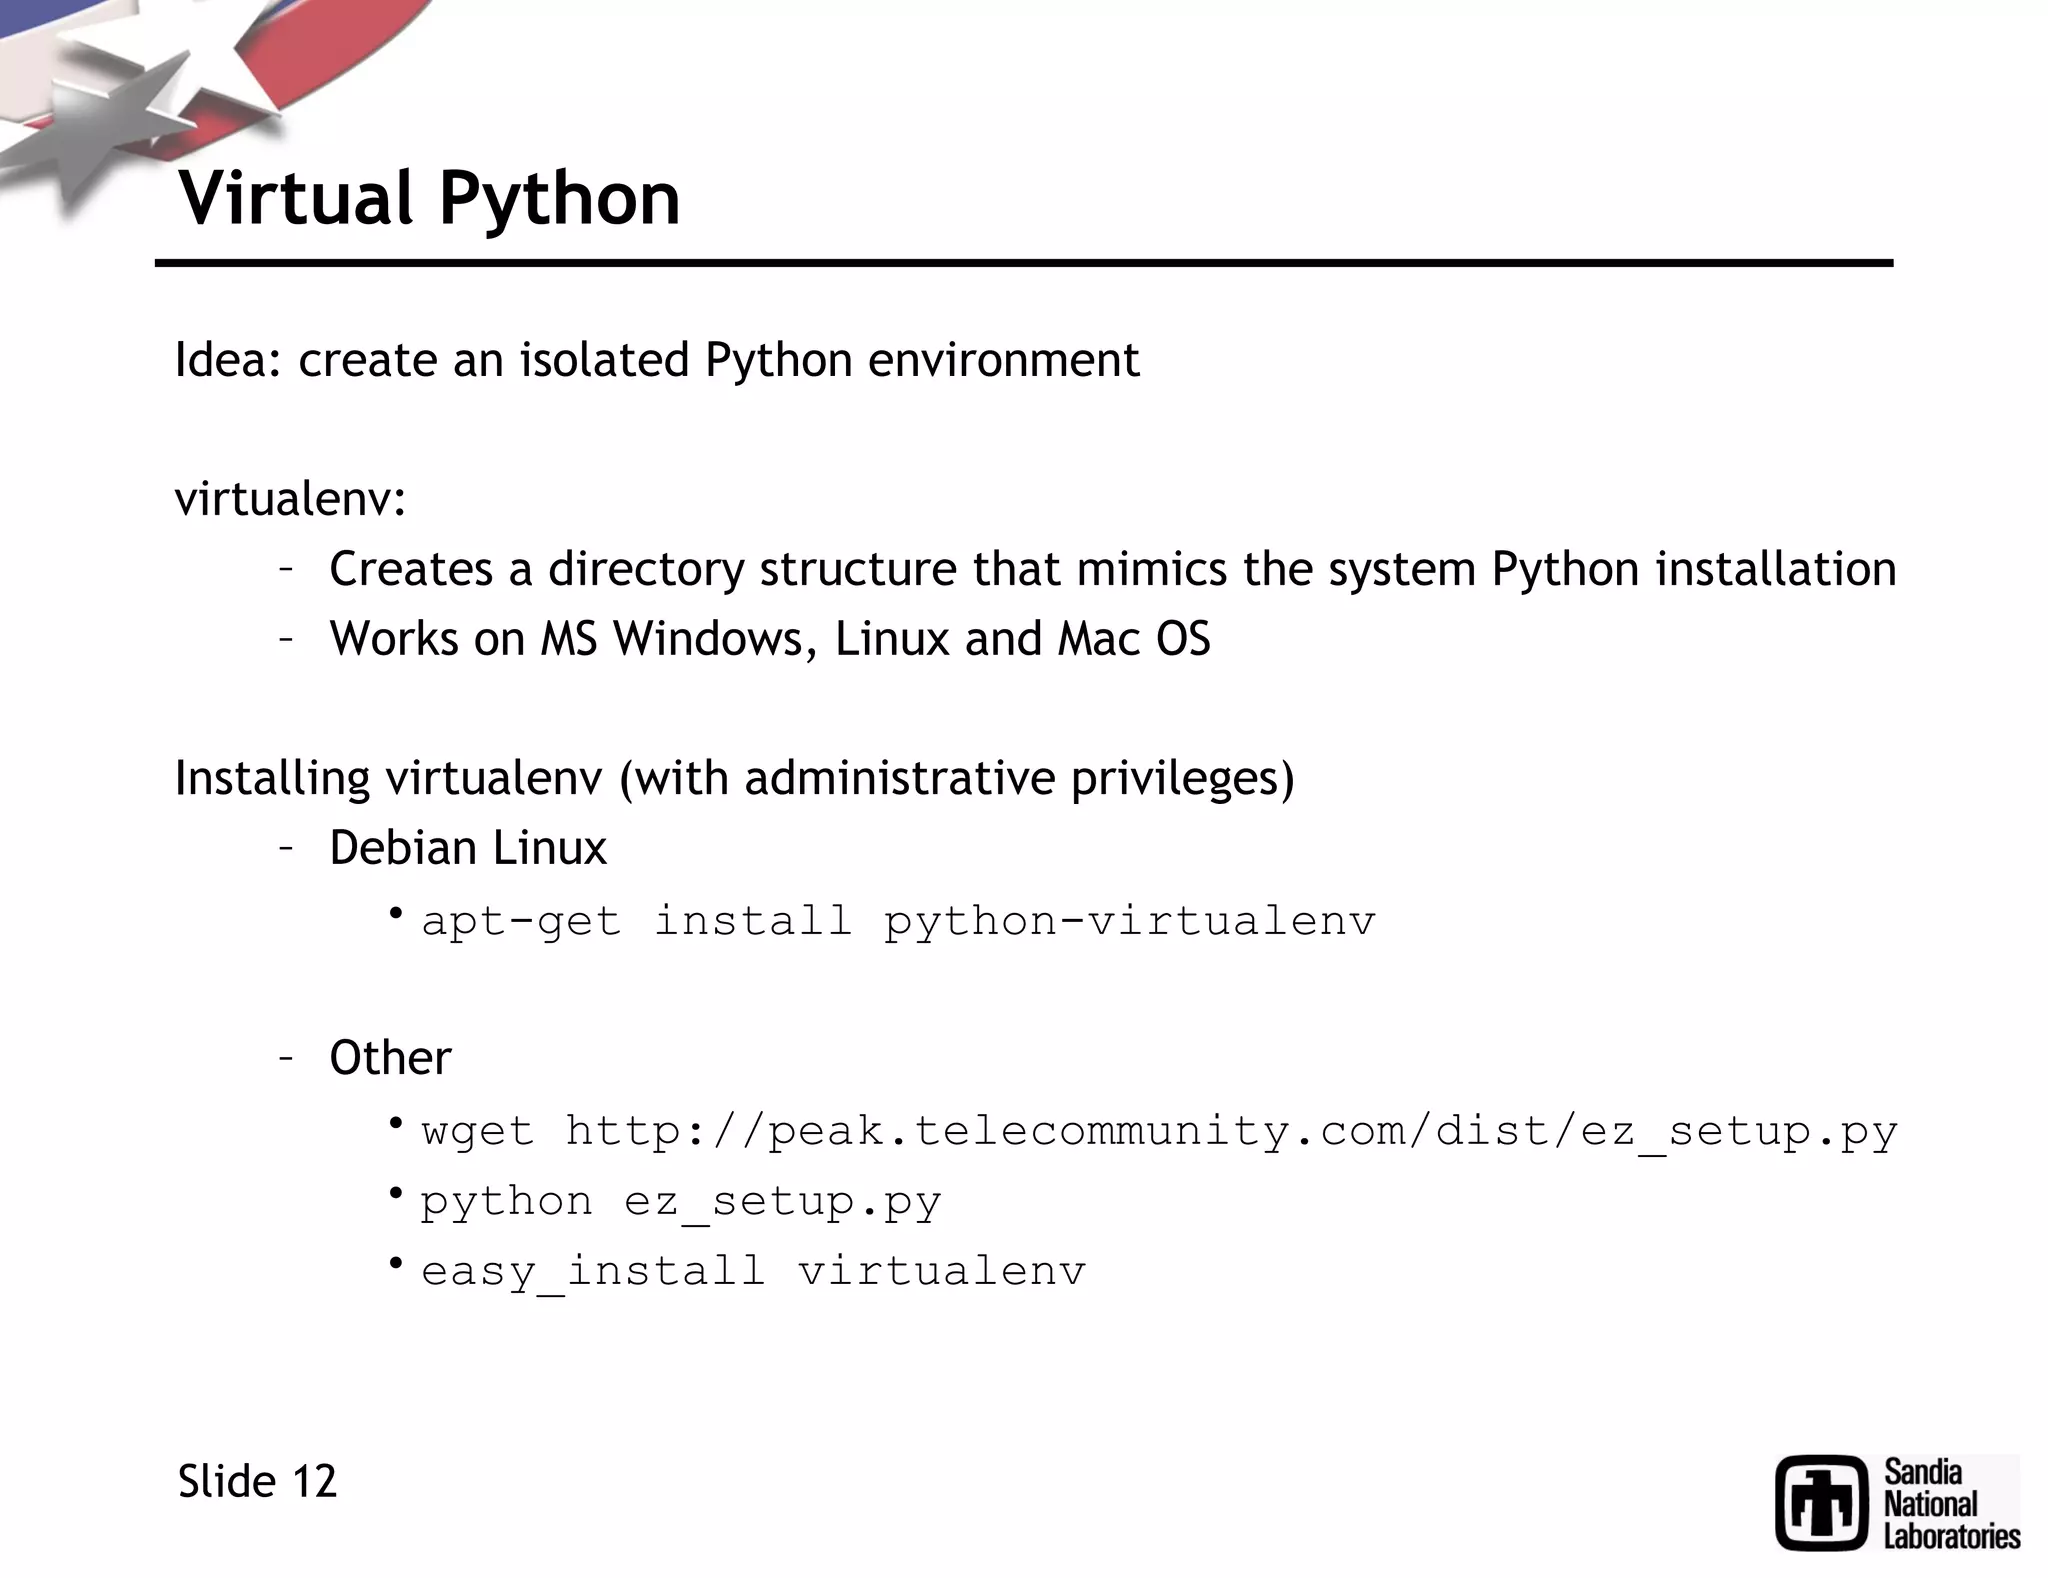Viewport: 2048px width, 1578px height.
Task: Click the python ez_setup.py command
Action: click(x=680, y=1202)
